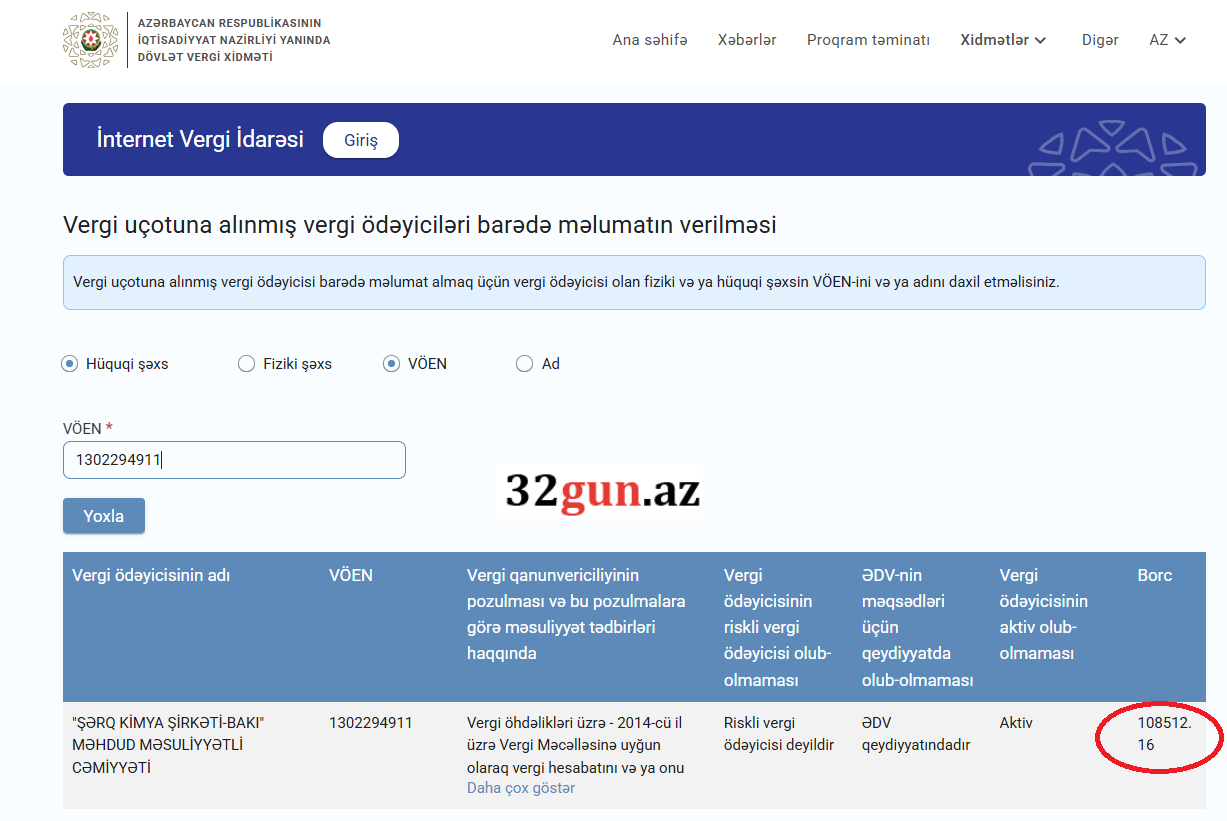
Task: Click the Vergi ödəyicisinin adı column header
Action: (x=151, y=575)
